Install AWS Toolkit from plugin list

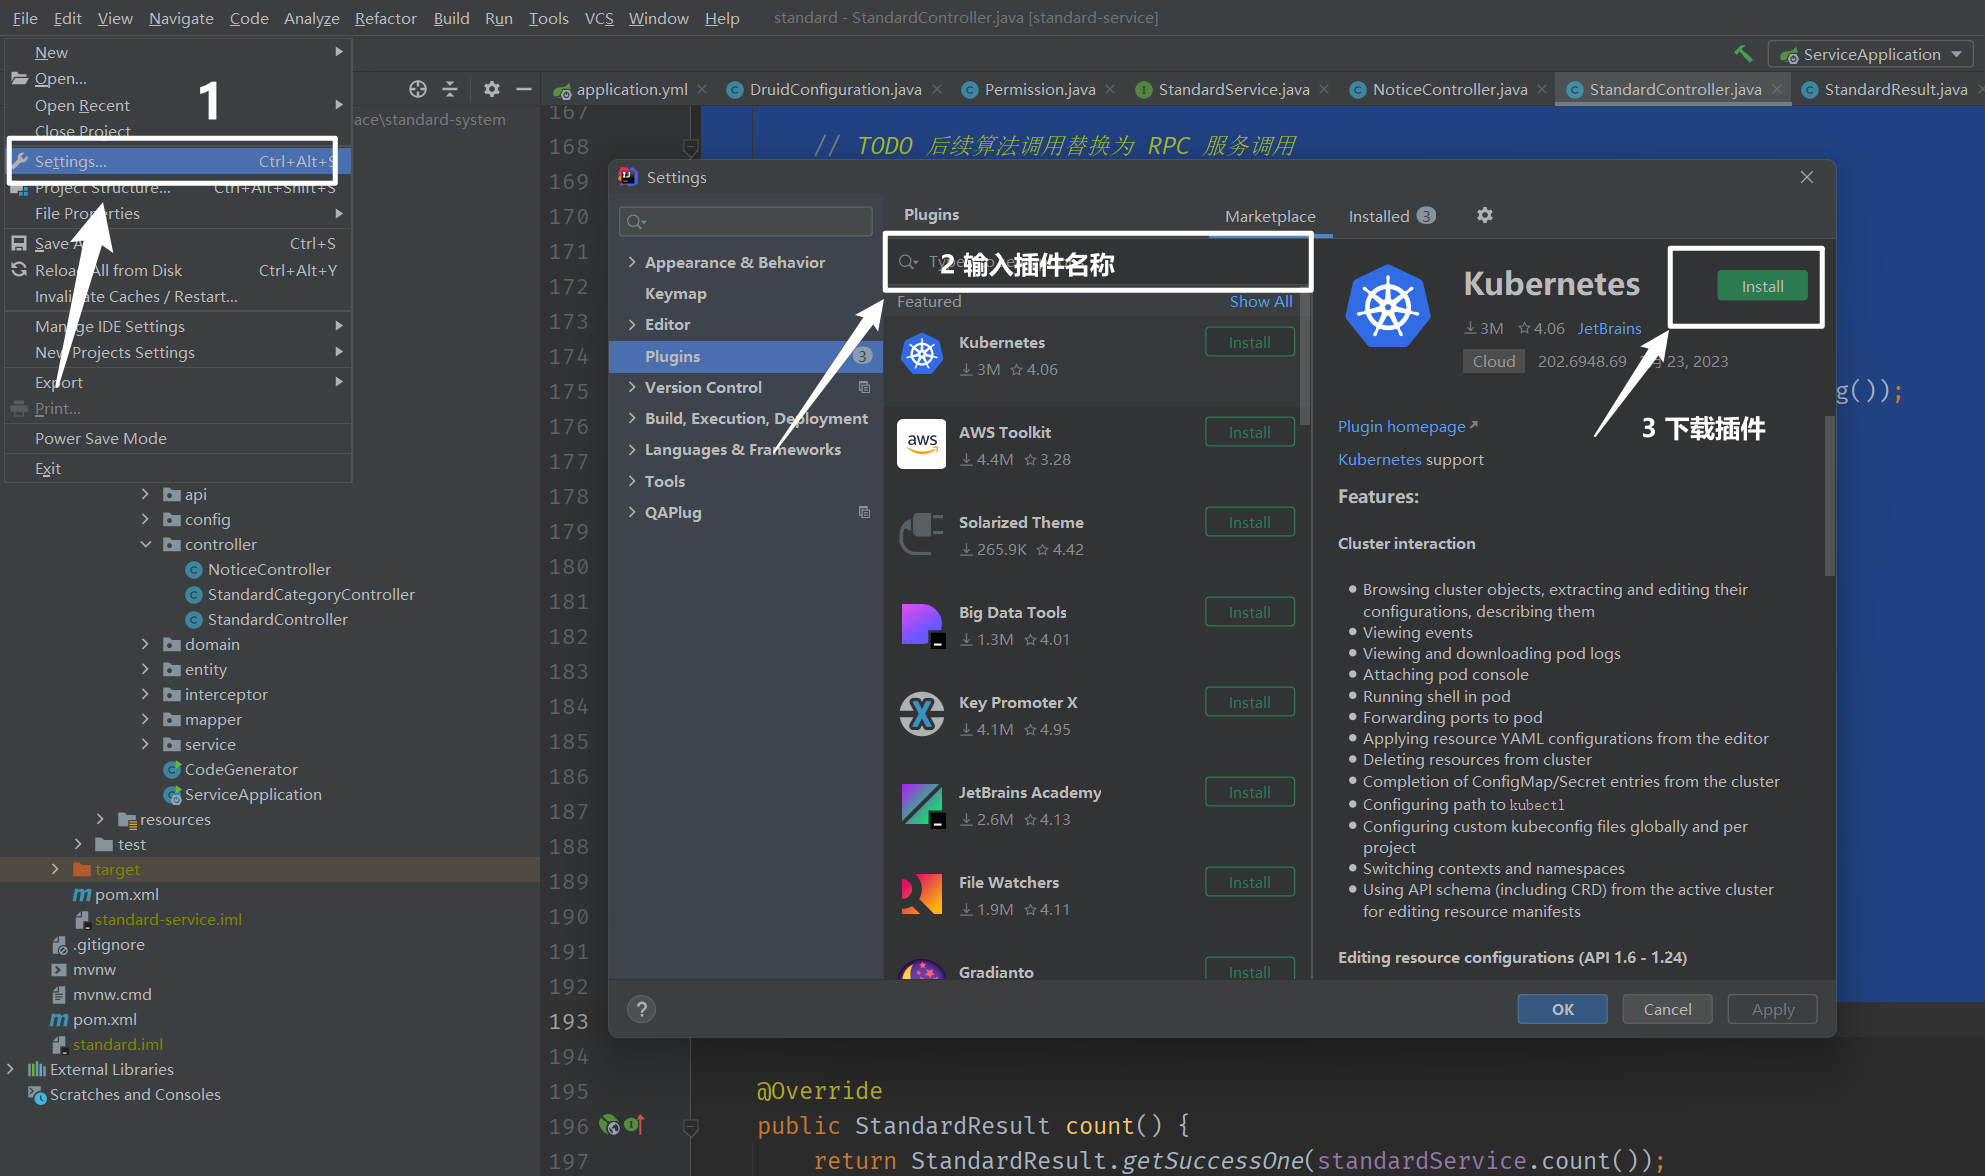(1249, 432)
